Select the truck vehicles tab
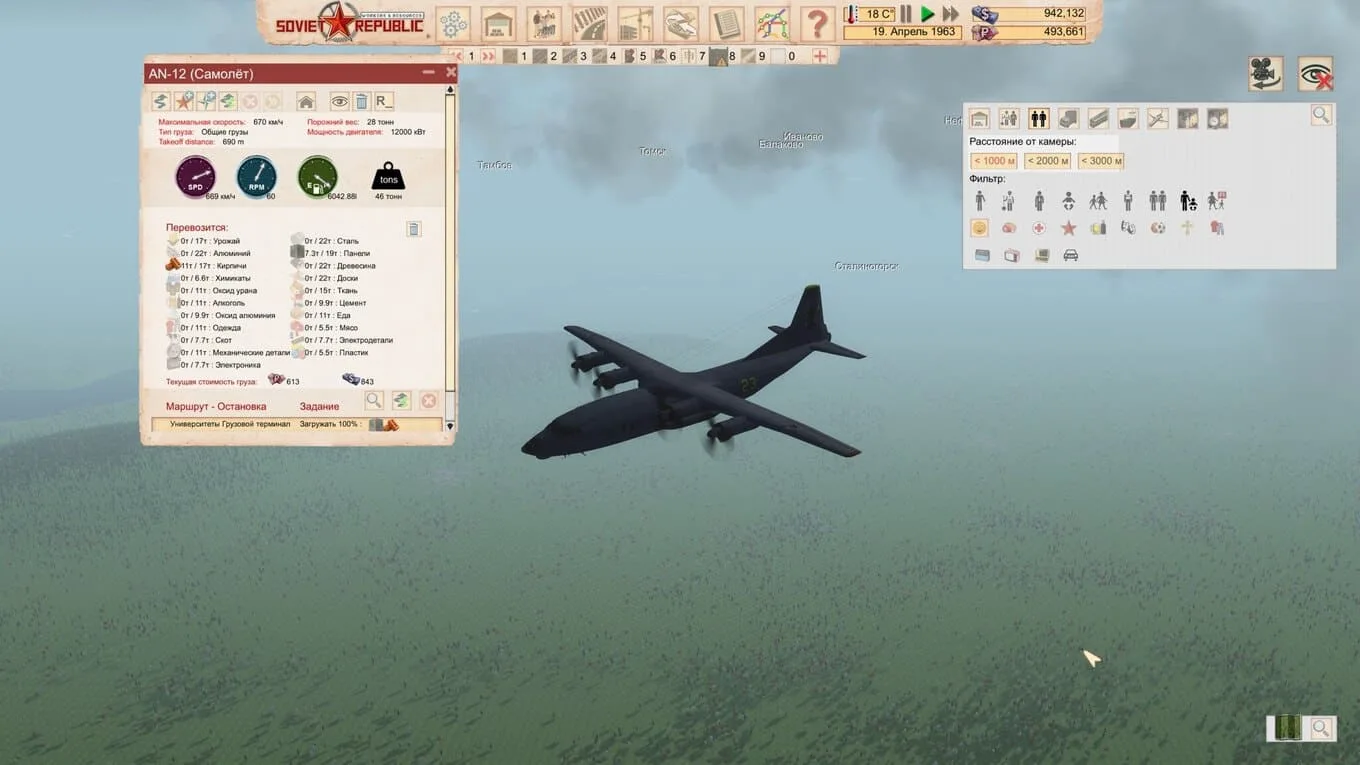1360x765 pixels. tap(1069, 119)
